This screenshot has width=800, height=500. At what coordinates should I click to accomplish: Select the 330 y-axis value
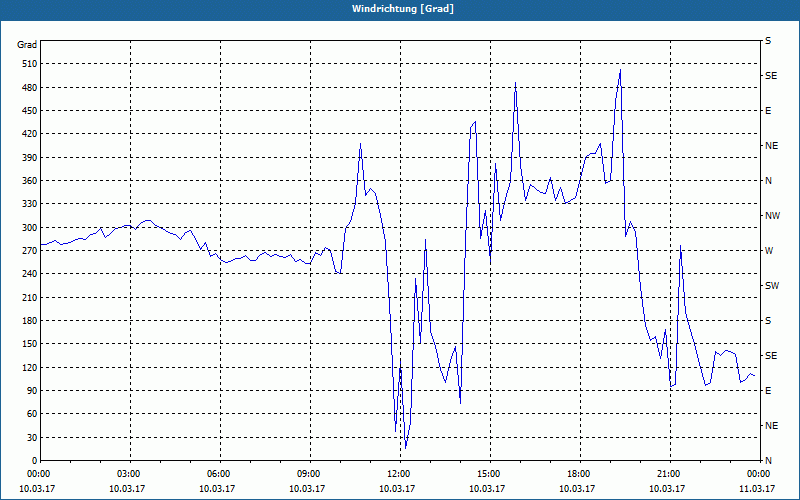coord(30,204)
